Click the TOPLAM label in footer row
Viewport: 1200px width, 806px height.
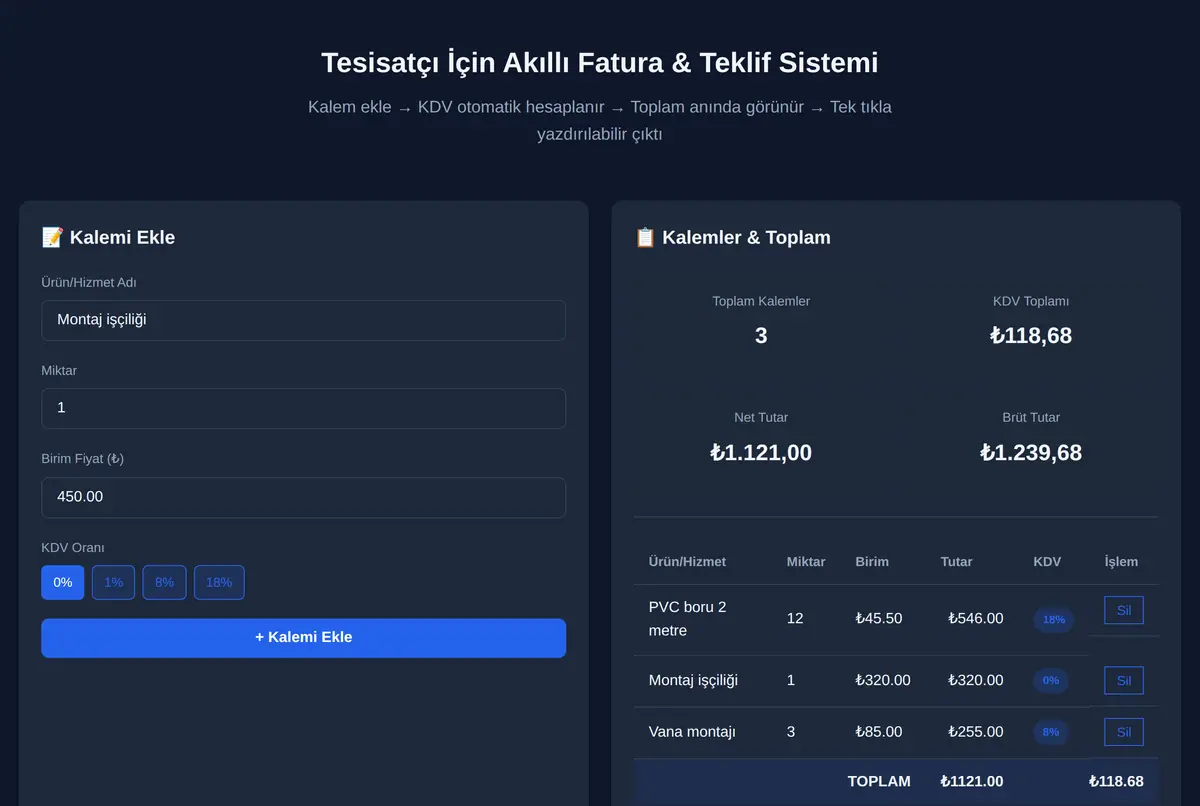click(879, 781)
